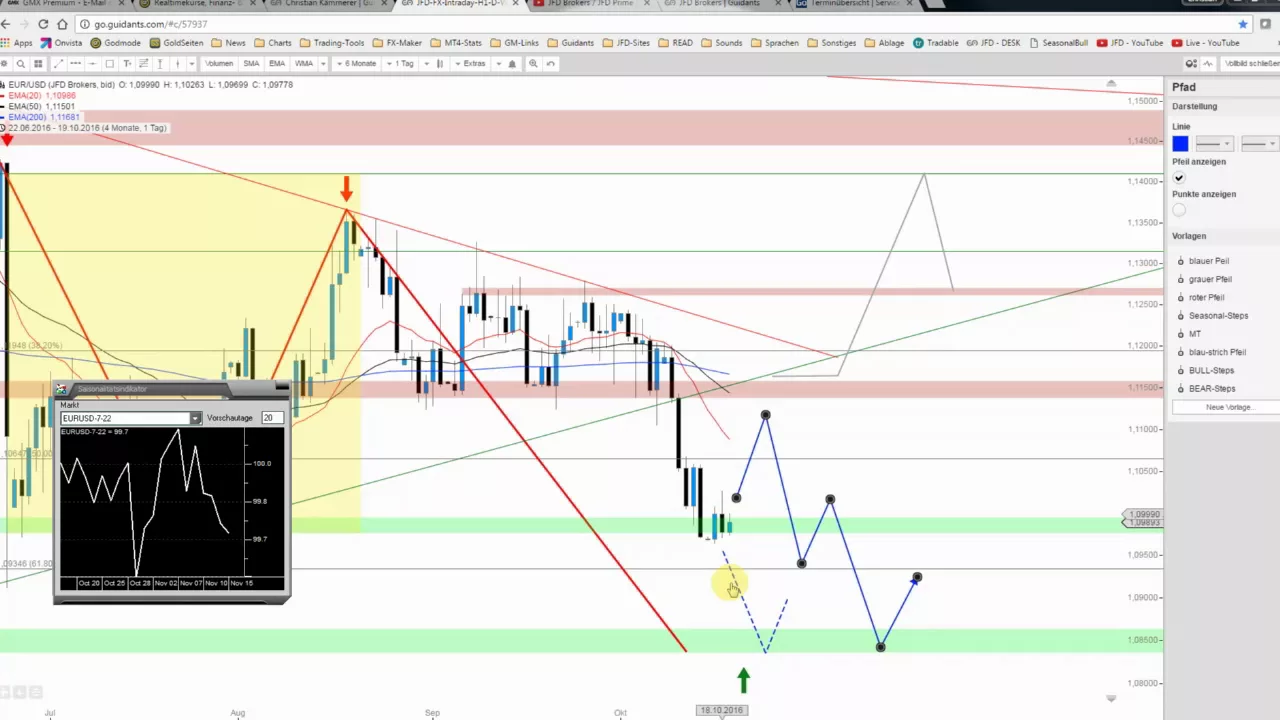Add the SMA indicator

(x=251, y=63)
